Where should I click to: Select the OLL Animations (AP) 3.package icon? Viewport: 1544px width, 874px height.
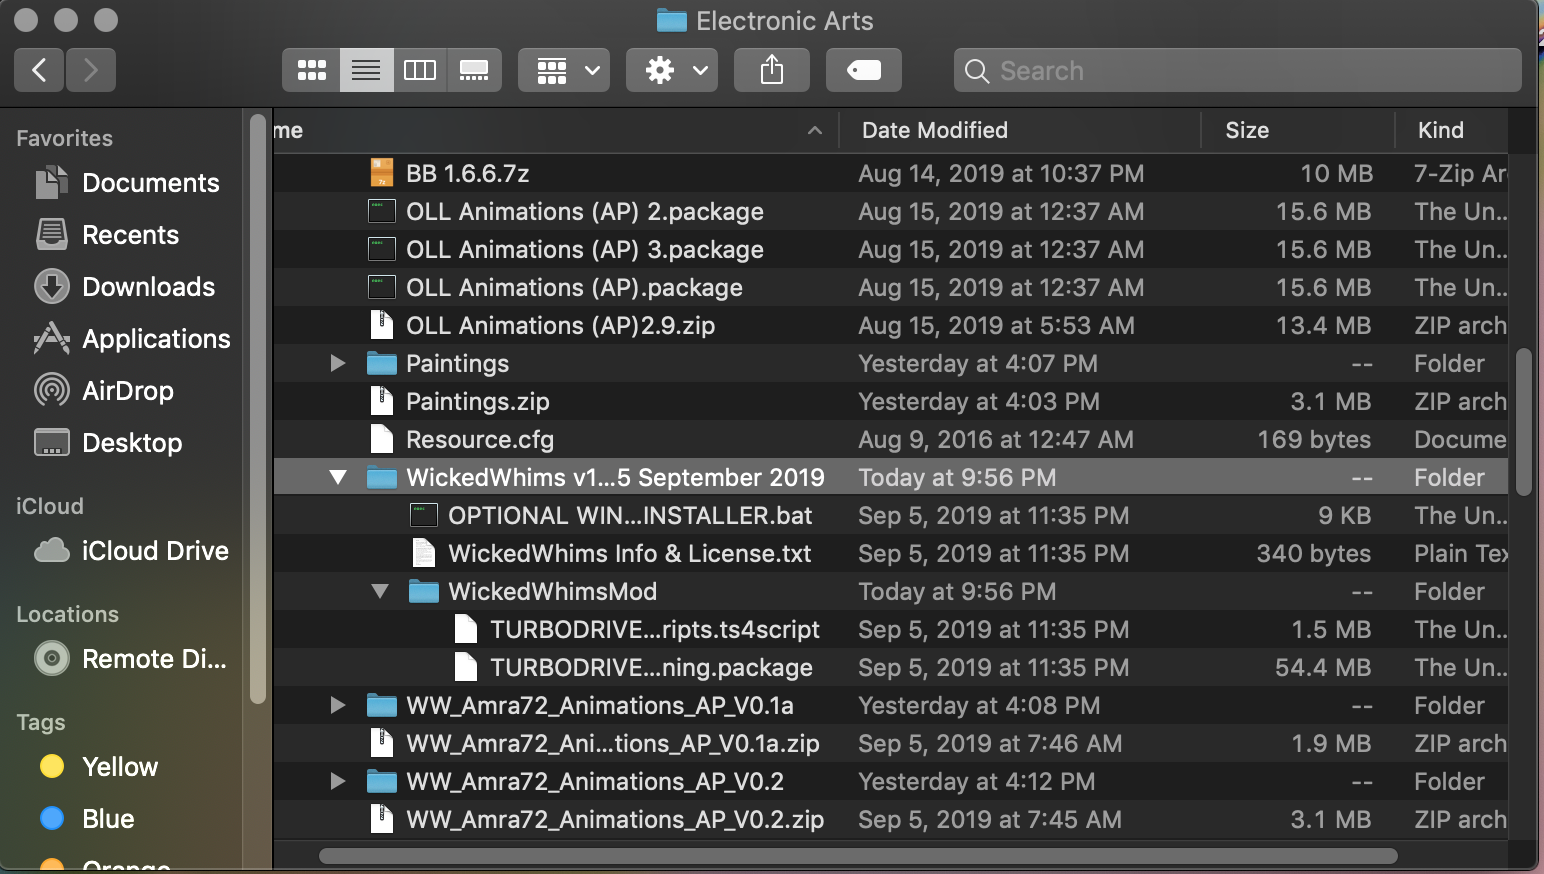(382, 249)
